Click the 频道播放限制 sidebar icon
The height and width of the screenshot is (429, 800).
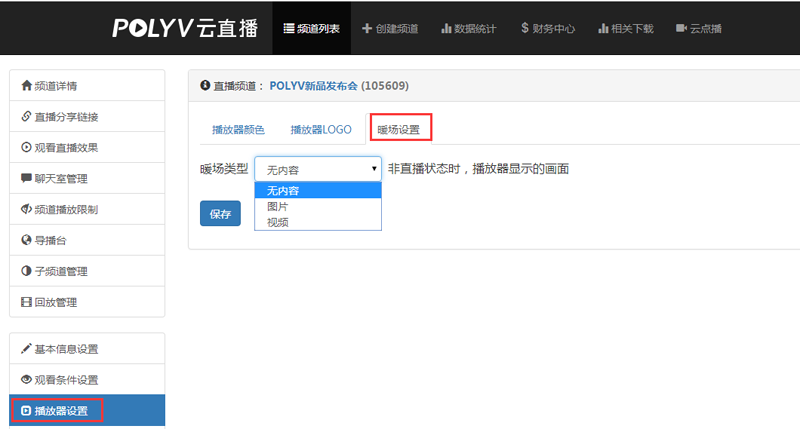(x=26, y=210)
